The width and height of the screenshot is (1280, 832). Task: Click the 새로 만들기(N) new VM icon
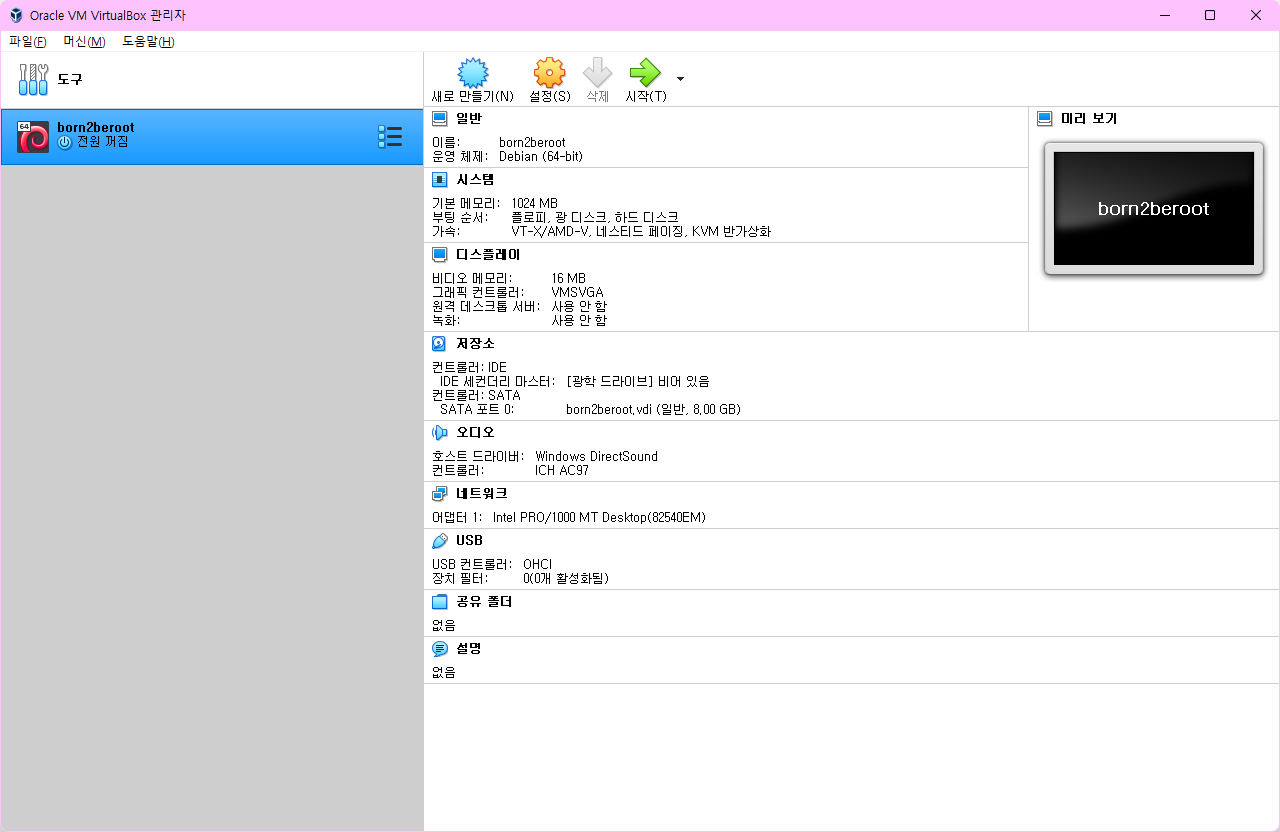point(473,72)
